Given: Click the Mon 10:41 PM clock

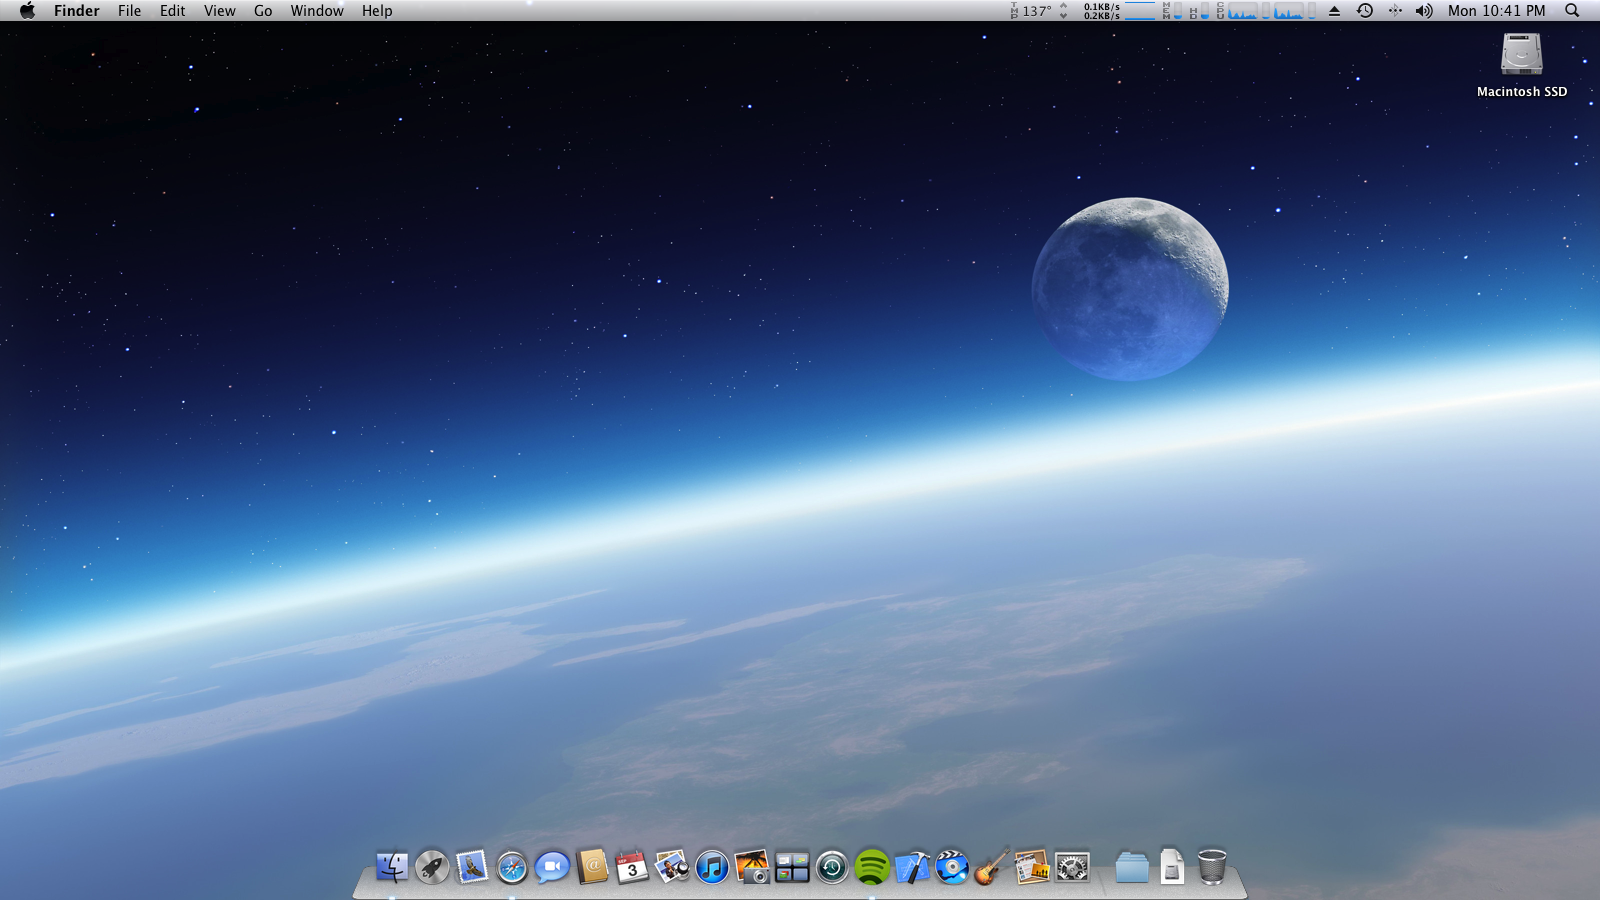Looking at the screenshot, I should (1496, 11).
